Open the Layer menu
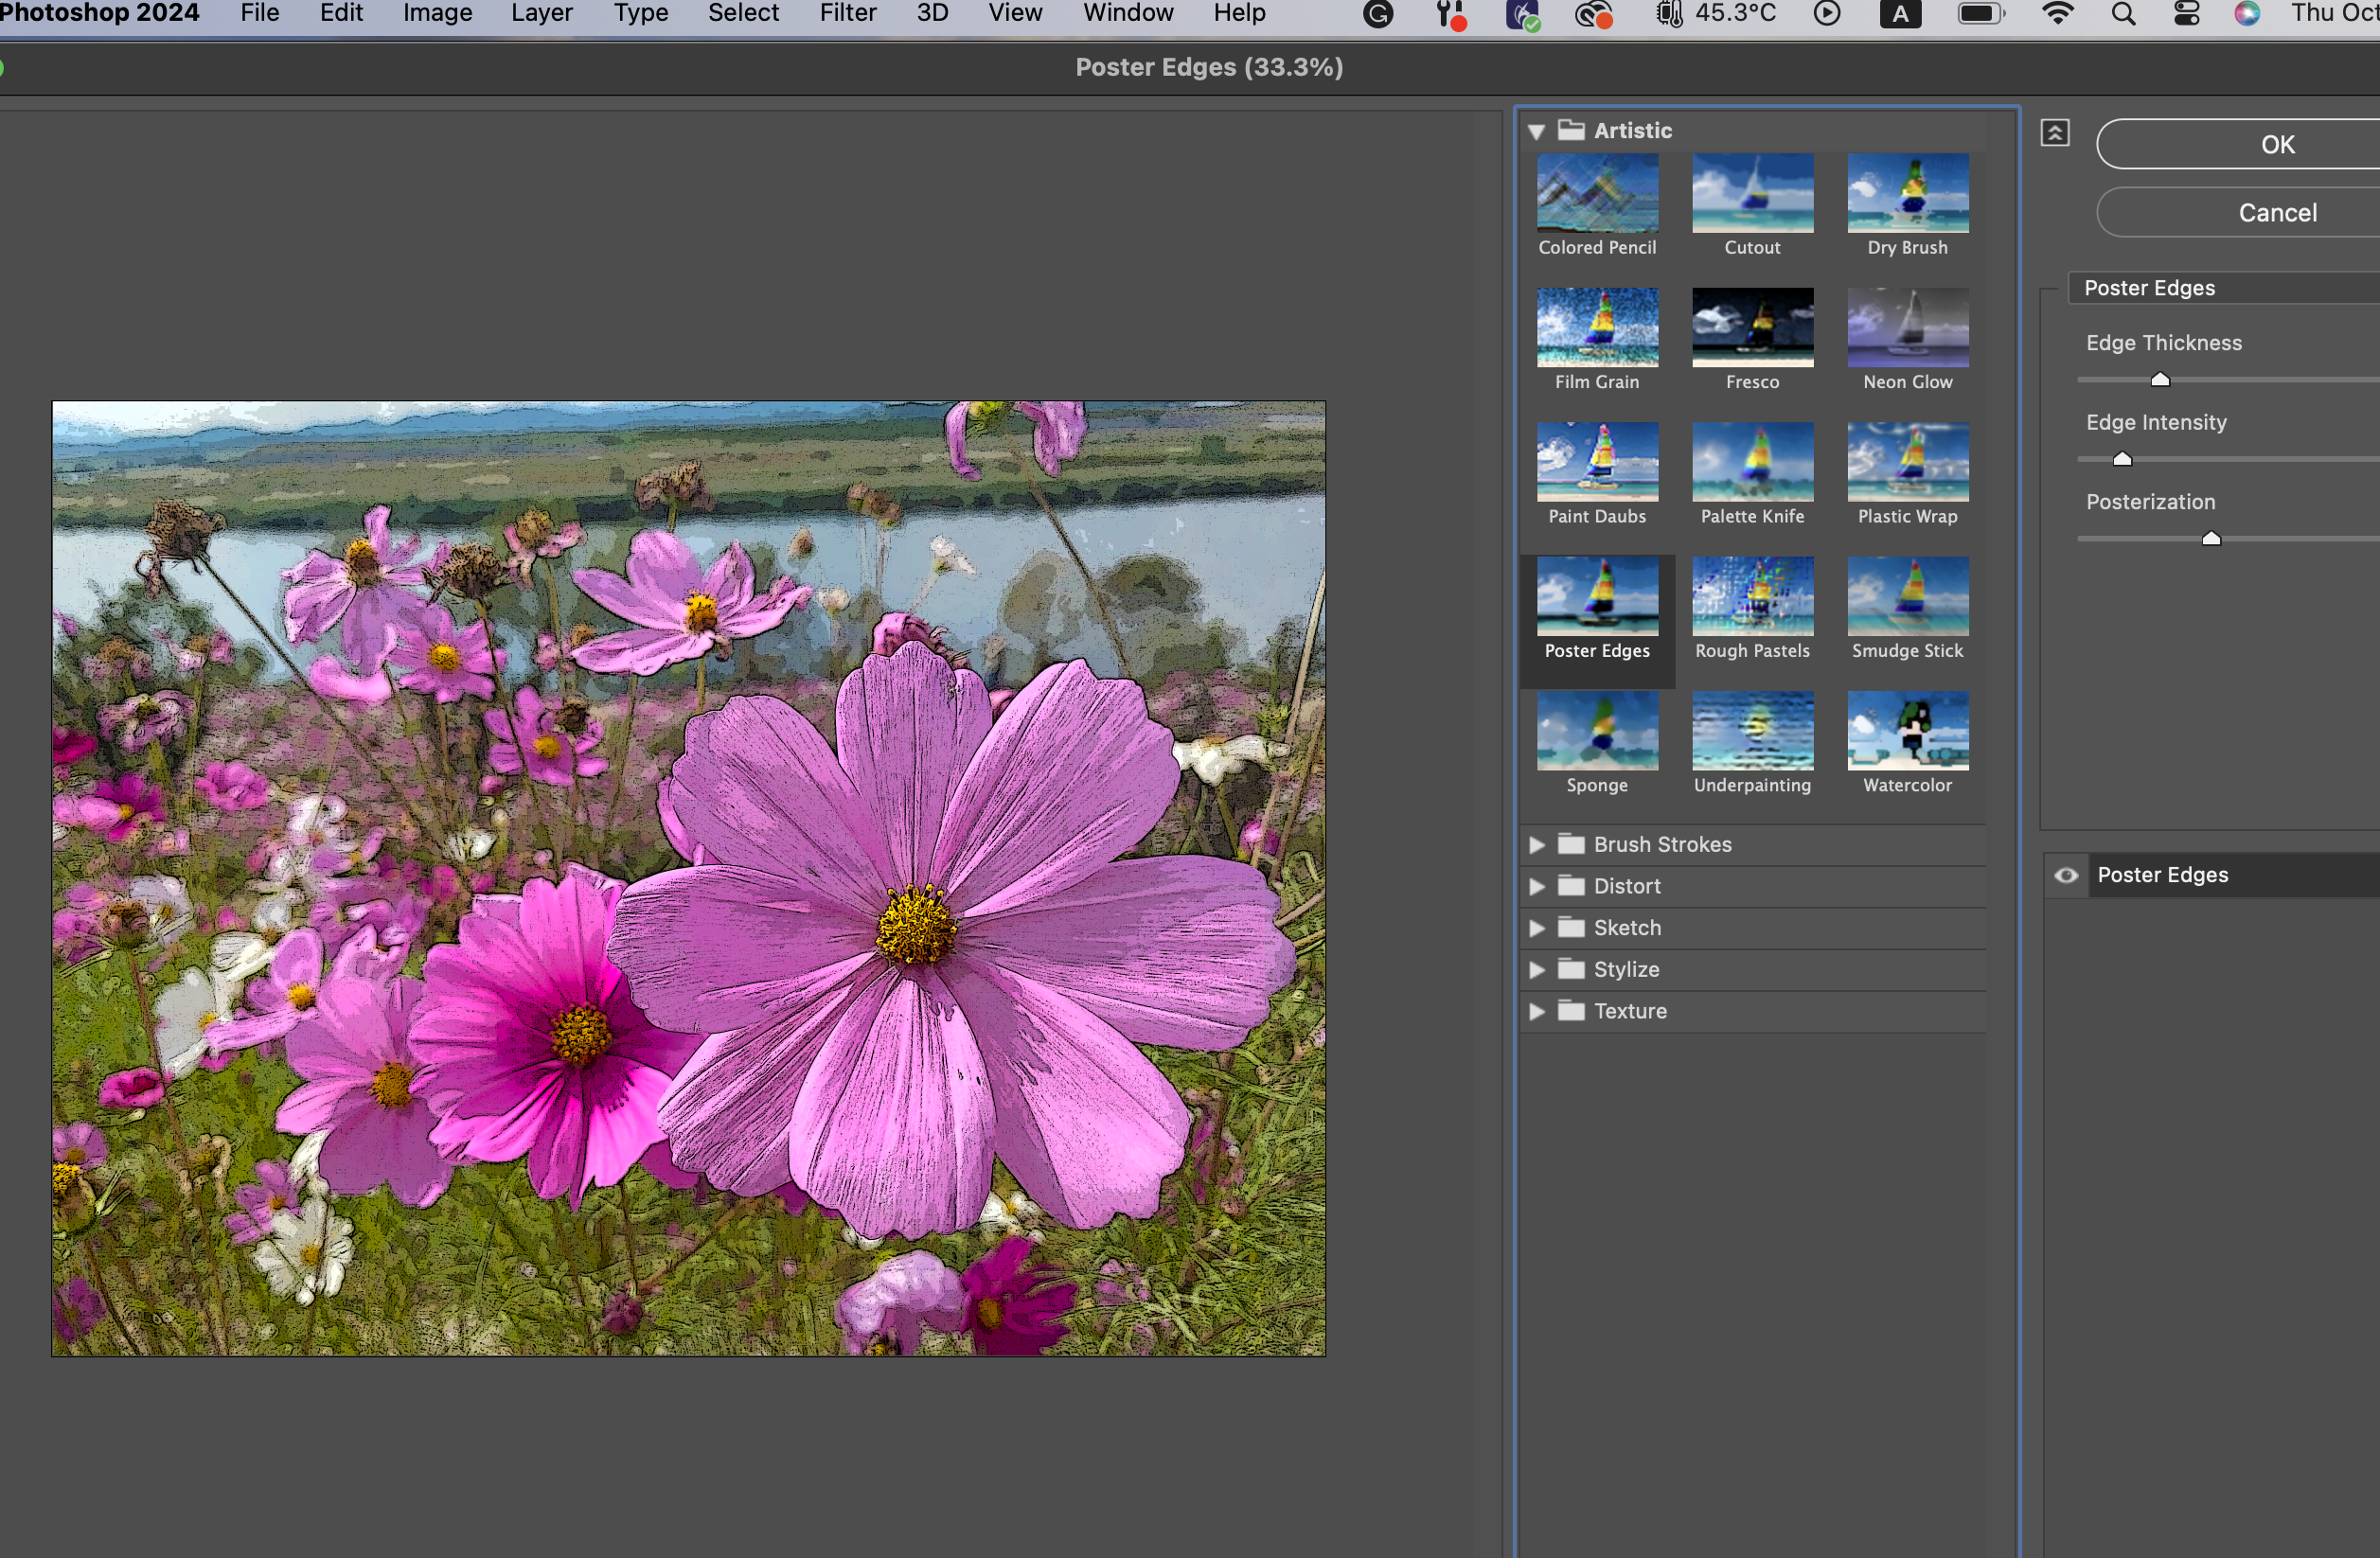Viewport: 2380px width, 1558px height. coord(541,14)
